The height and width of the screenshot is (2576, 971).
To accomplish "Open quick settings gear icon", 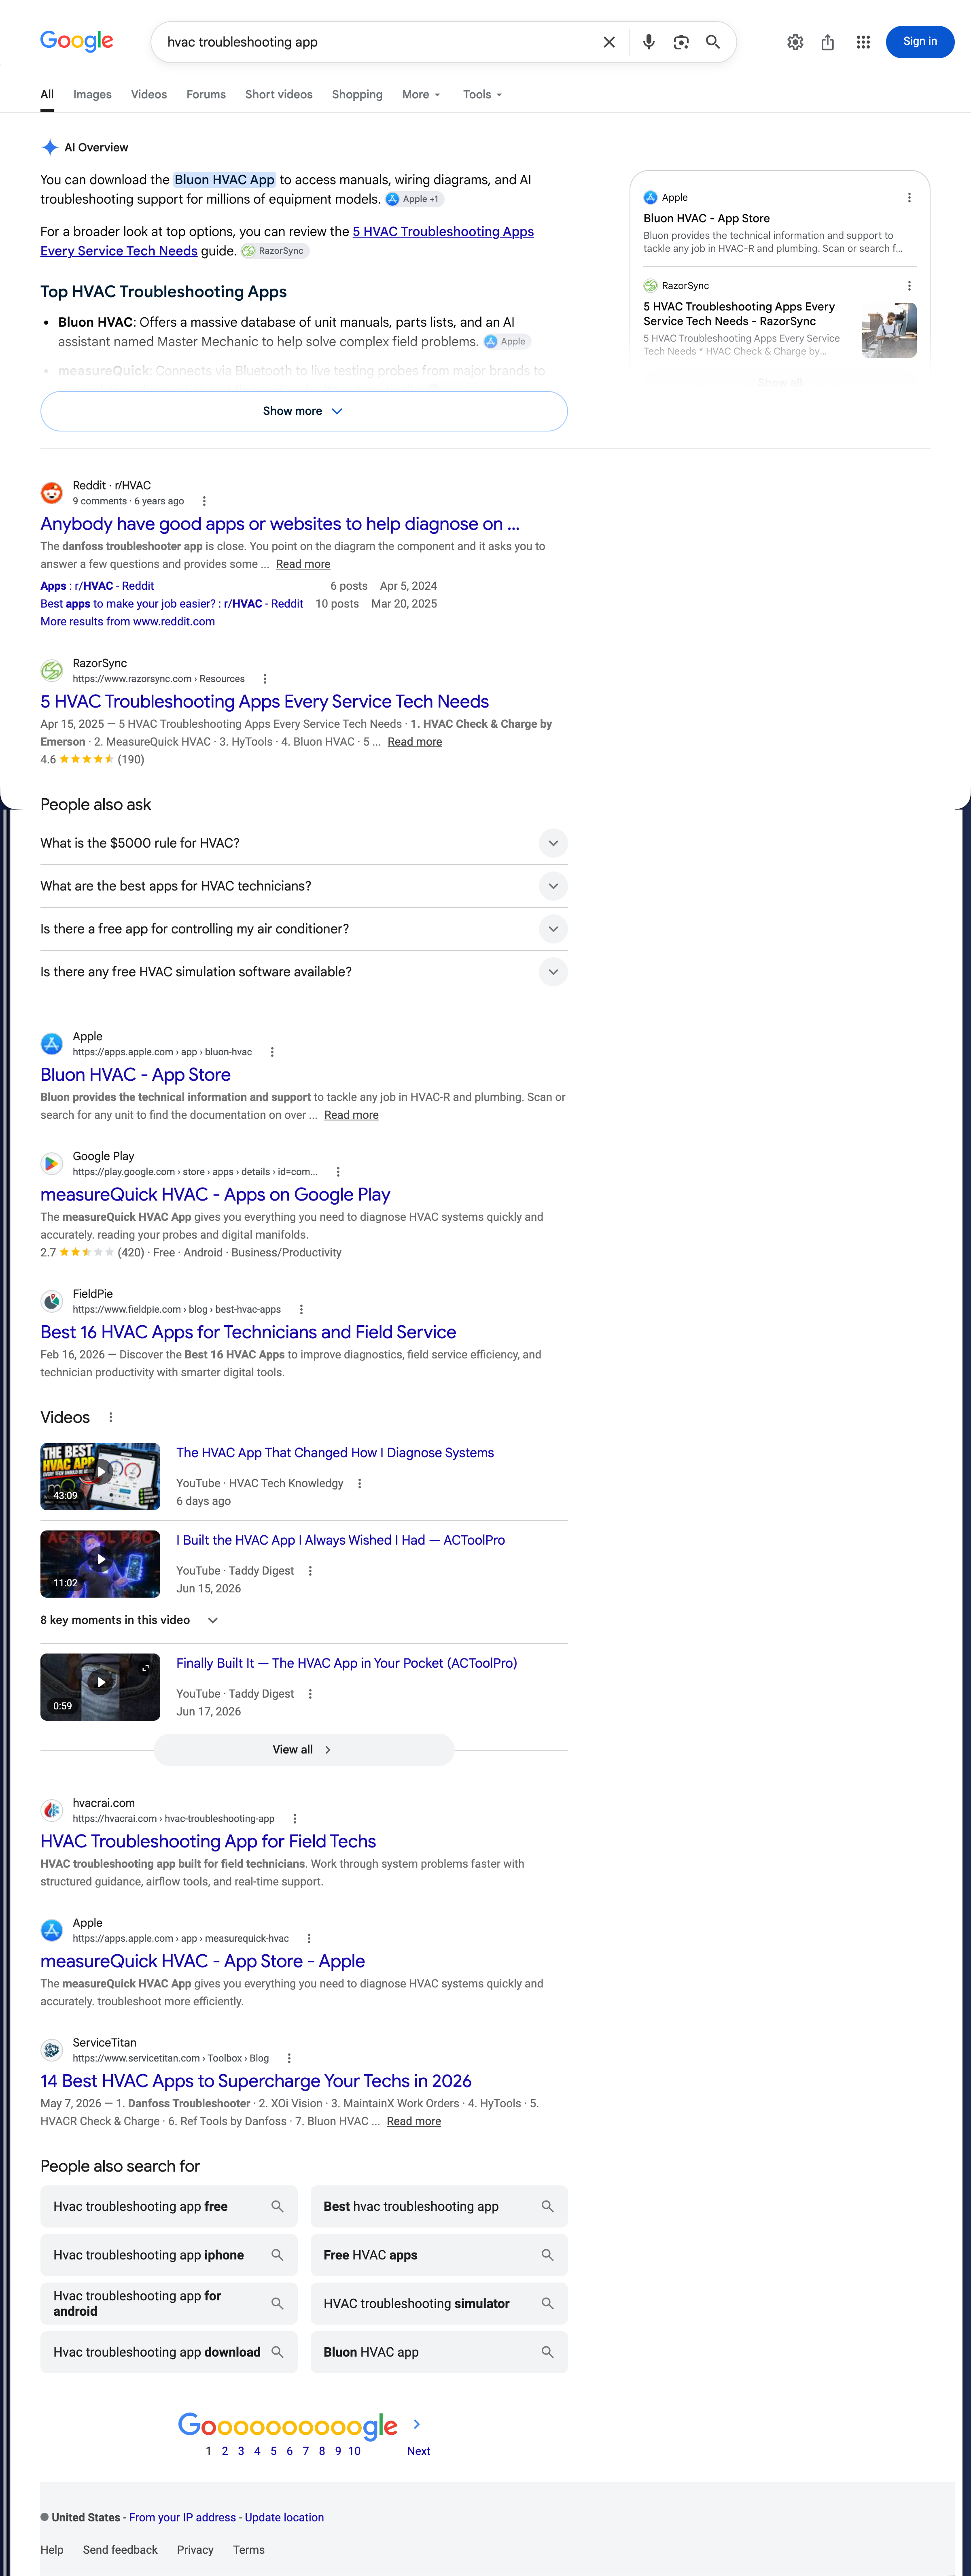I will (795, 42).
